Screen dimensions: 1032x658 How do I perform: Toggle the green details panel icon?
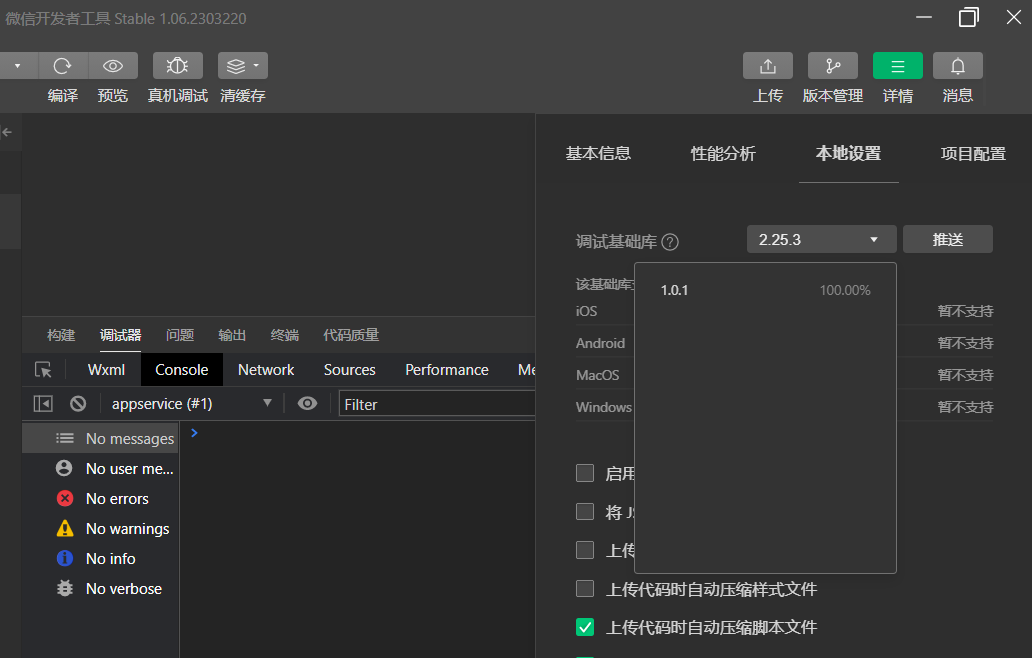pyautogui.click(x=898, y=66)
